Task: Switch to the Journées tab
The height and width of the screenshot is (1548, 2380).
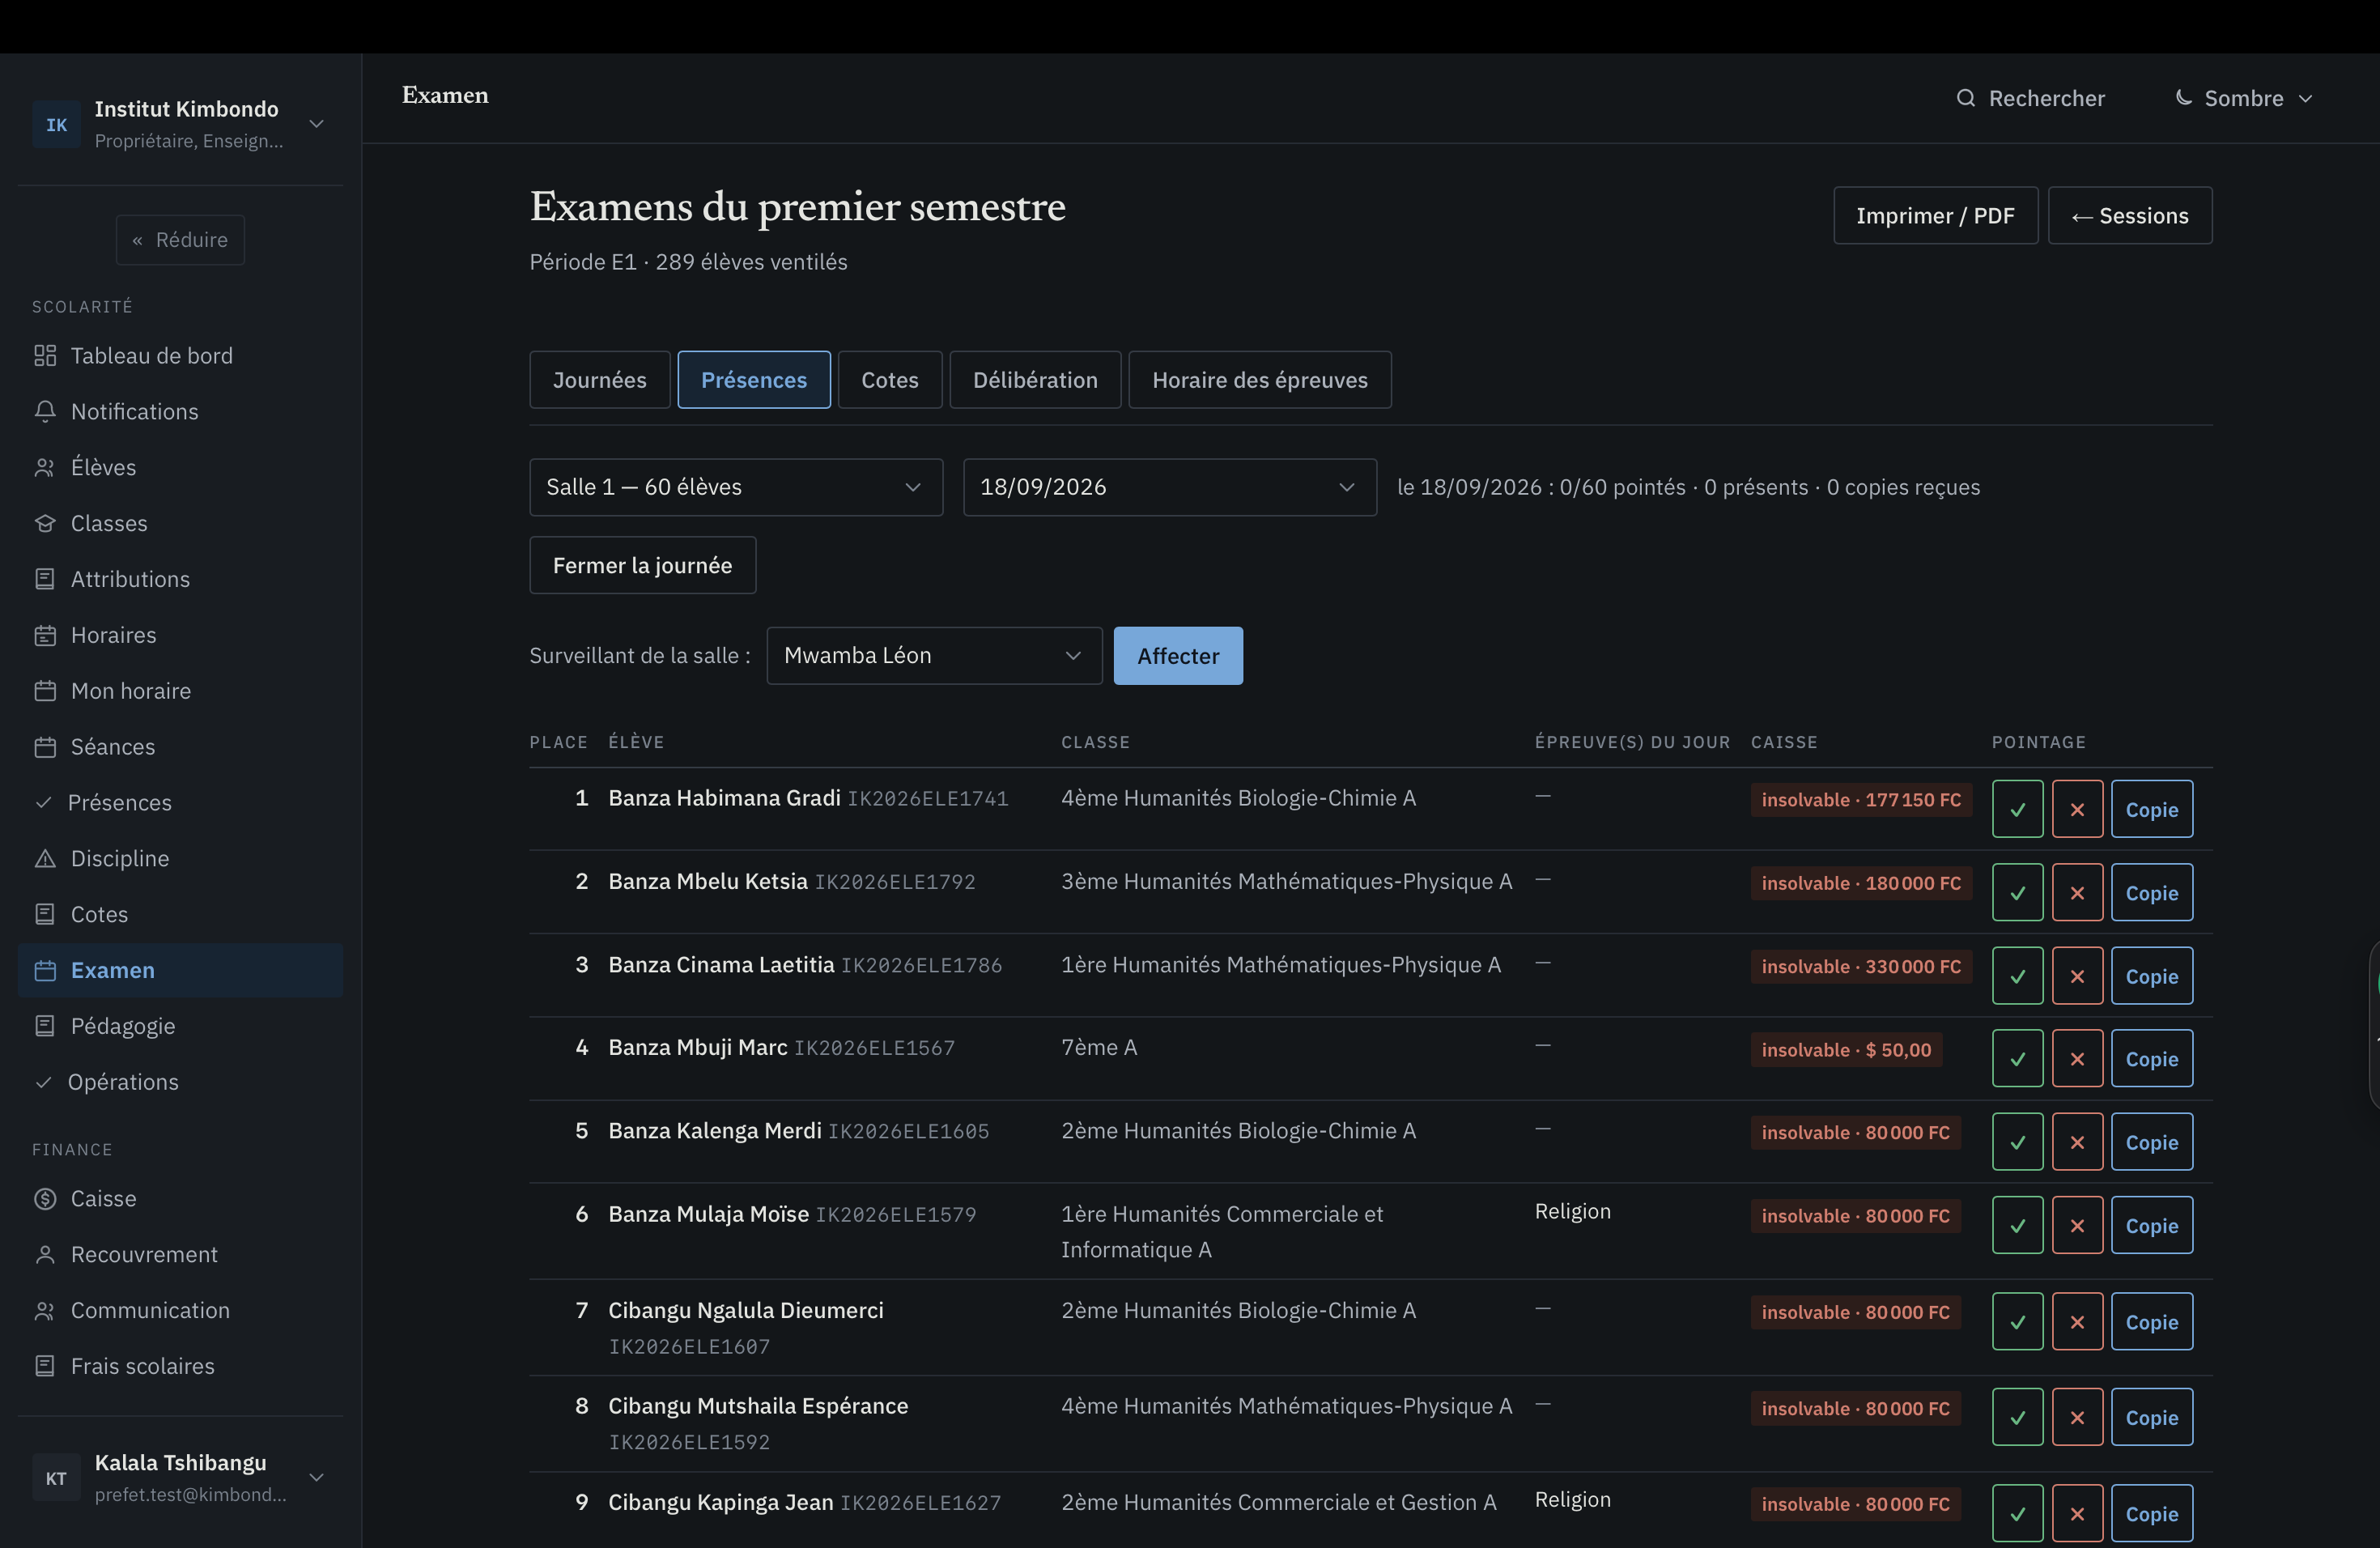Action: click(x=600, y=380)
